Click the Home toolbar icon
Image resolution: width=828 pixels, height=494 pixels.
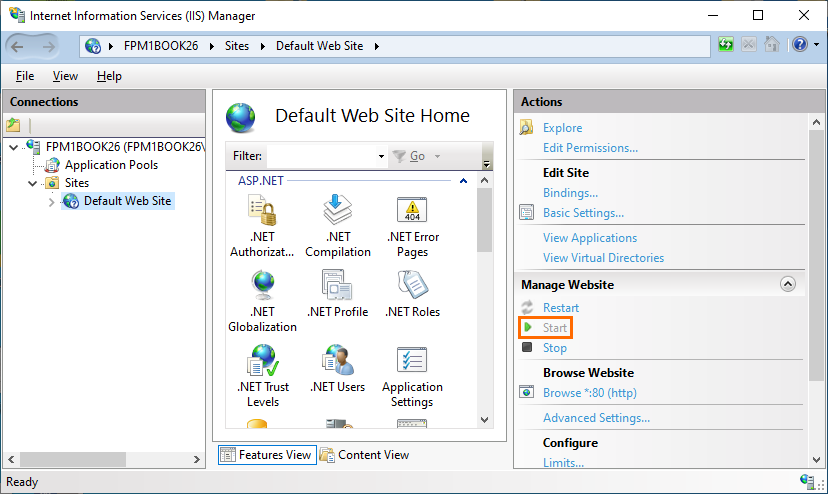pos(771,44)
